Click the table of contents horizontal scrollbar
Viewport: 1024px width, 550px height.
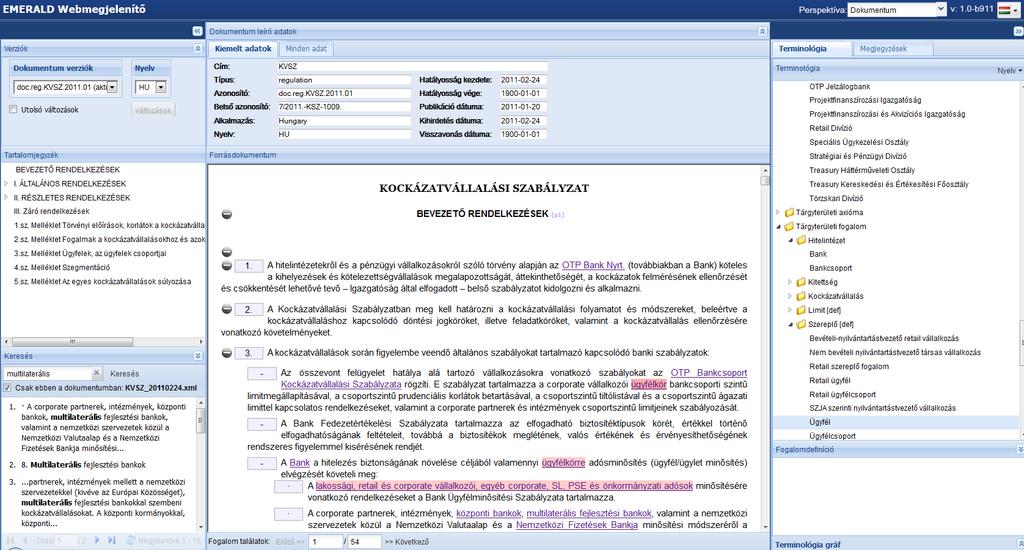72,341
